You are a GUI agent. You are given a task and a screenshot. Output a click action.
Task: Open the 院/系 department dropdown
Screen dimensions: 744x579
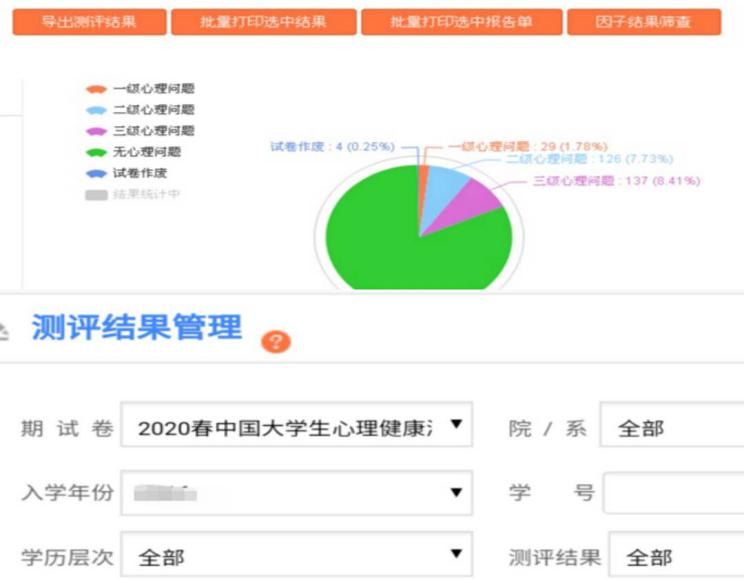coord(672,427)
